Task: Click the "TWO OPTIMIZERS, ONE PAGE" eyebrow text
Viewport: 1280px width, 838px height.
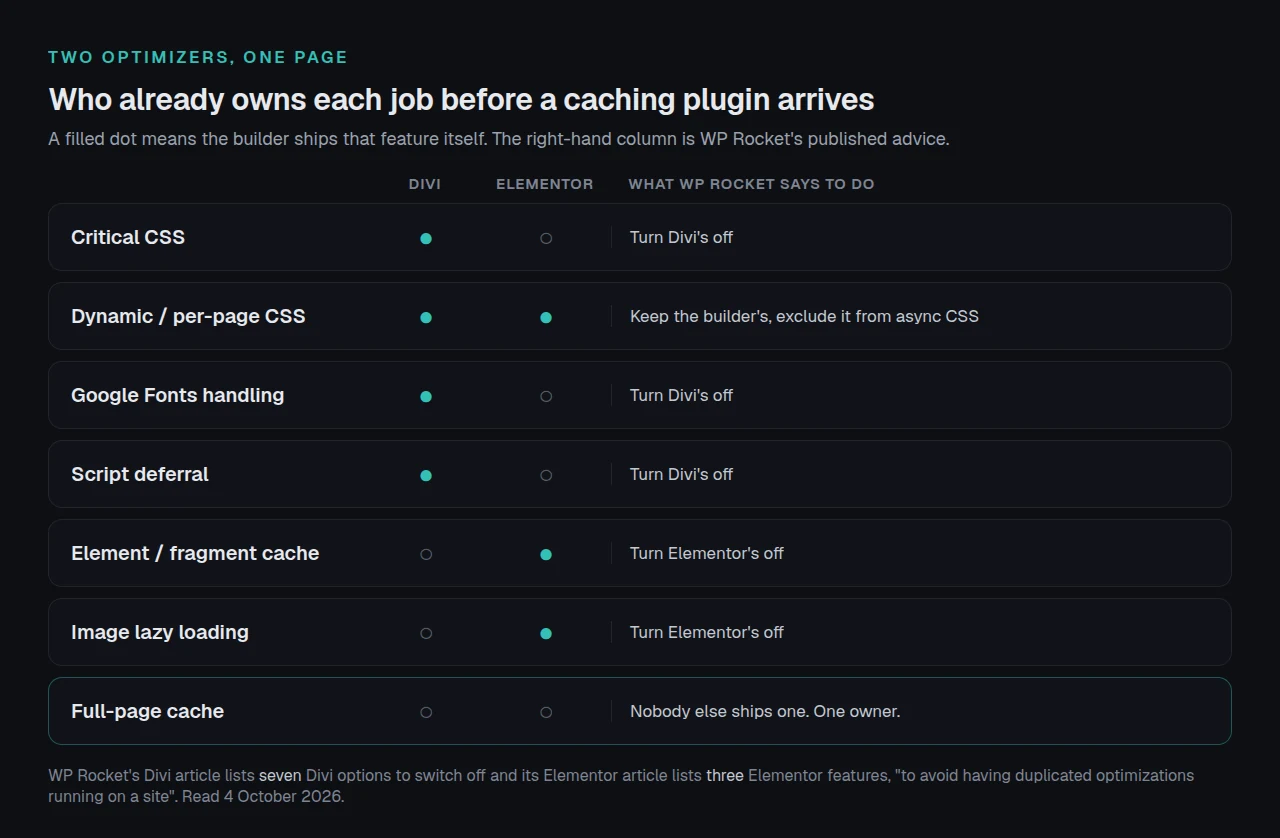Action: coord(198,57)
